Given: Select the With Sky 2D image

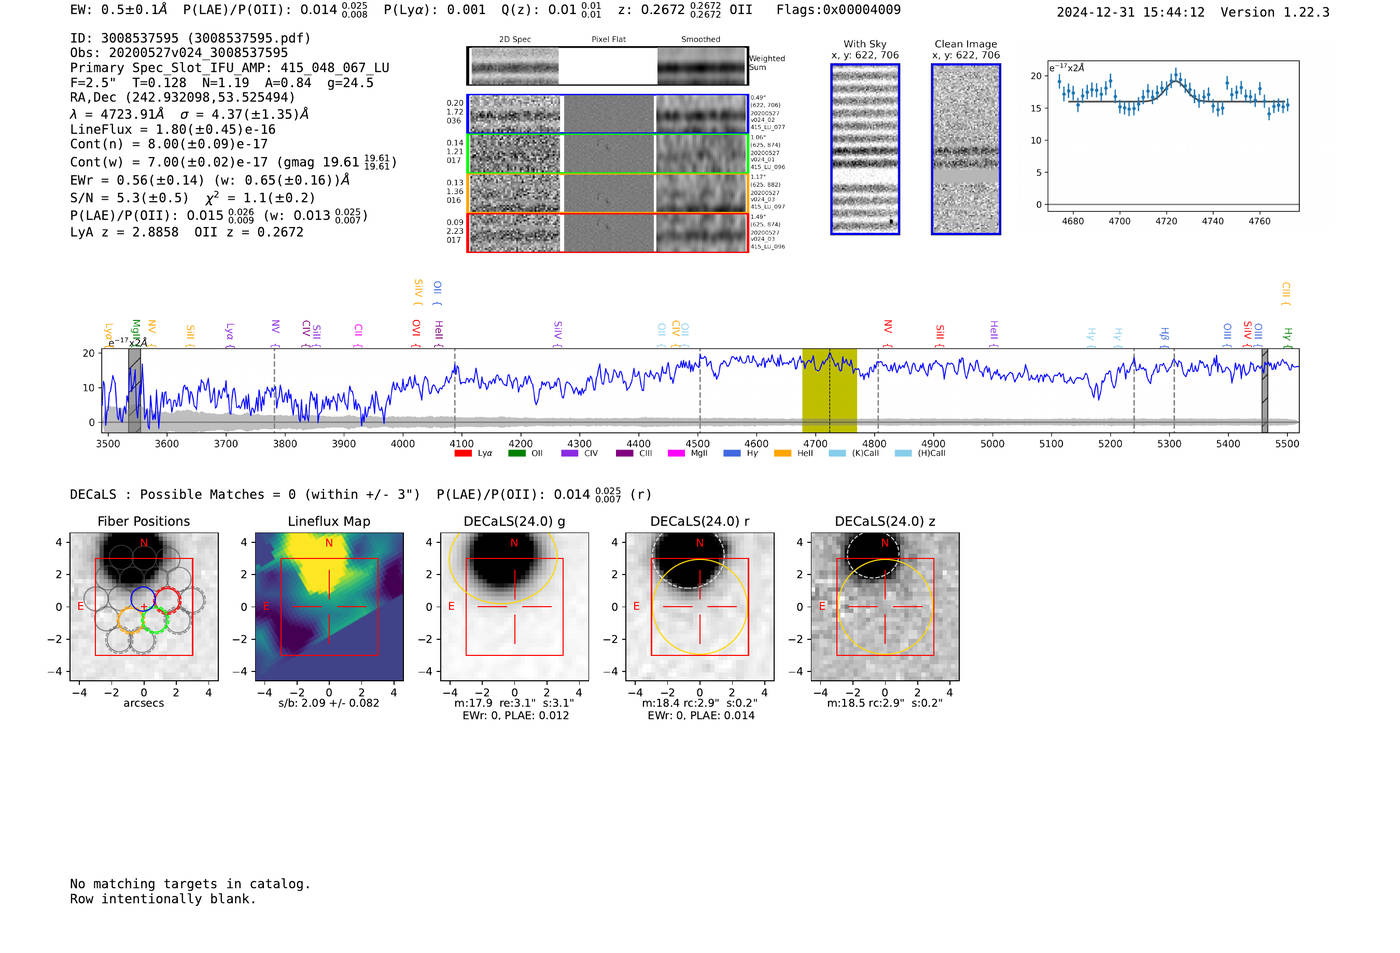Looking at the screenshot, I should pos(865,149).
